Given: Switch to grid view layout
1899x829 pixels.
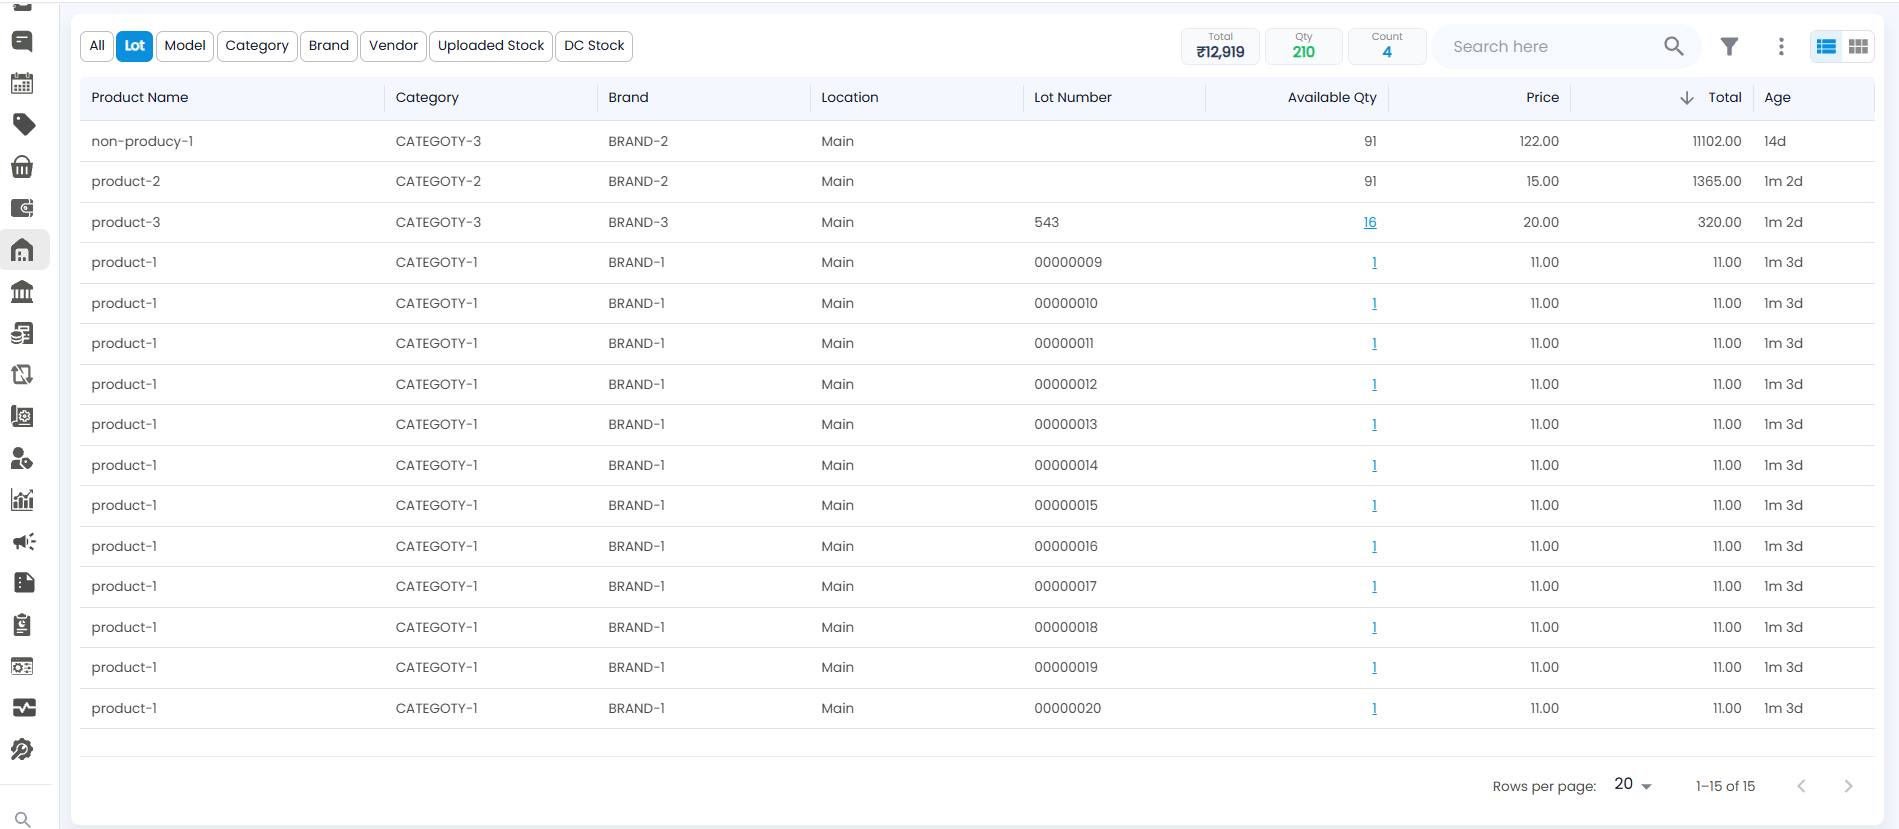Looking at the screenshot, I should [x=1858, y=46].
